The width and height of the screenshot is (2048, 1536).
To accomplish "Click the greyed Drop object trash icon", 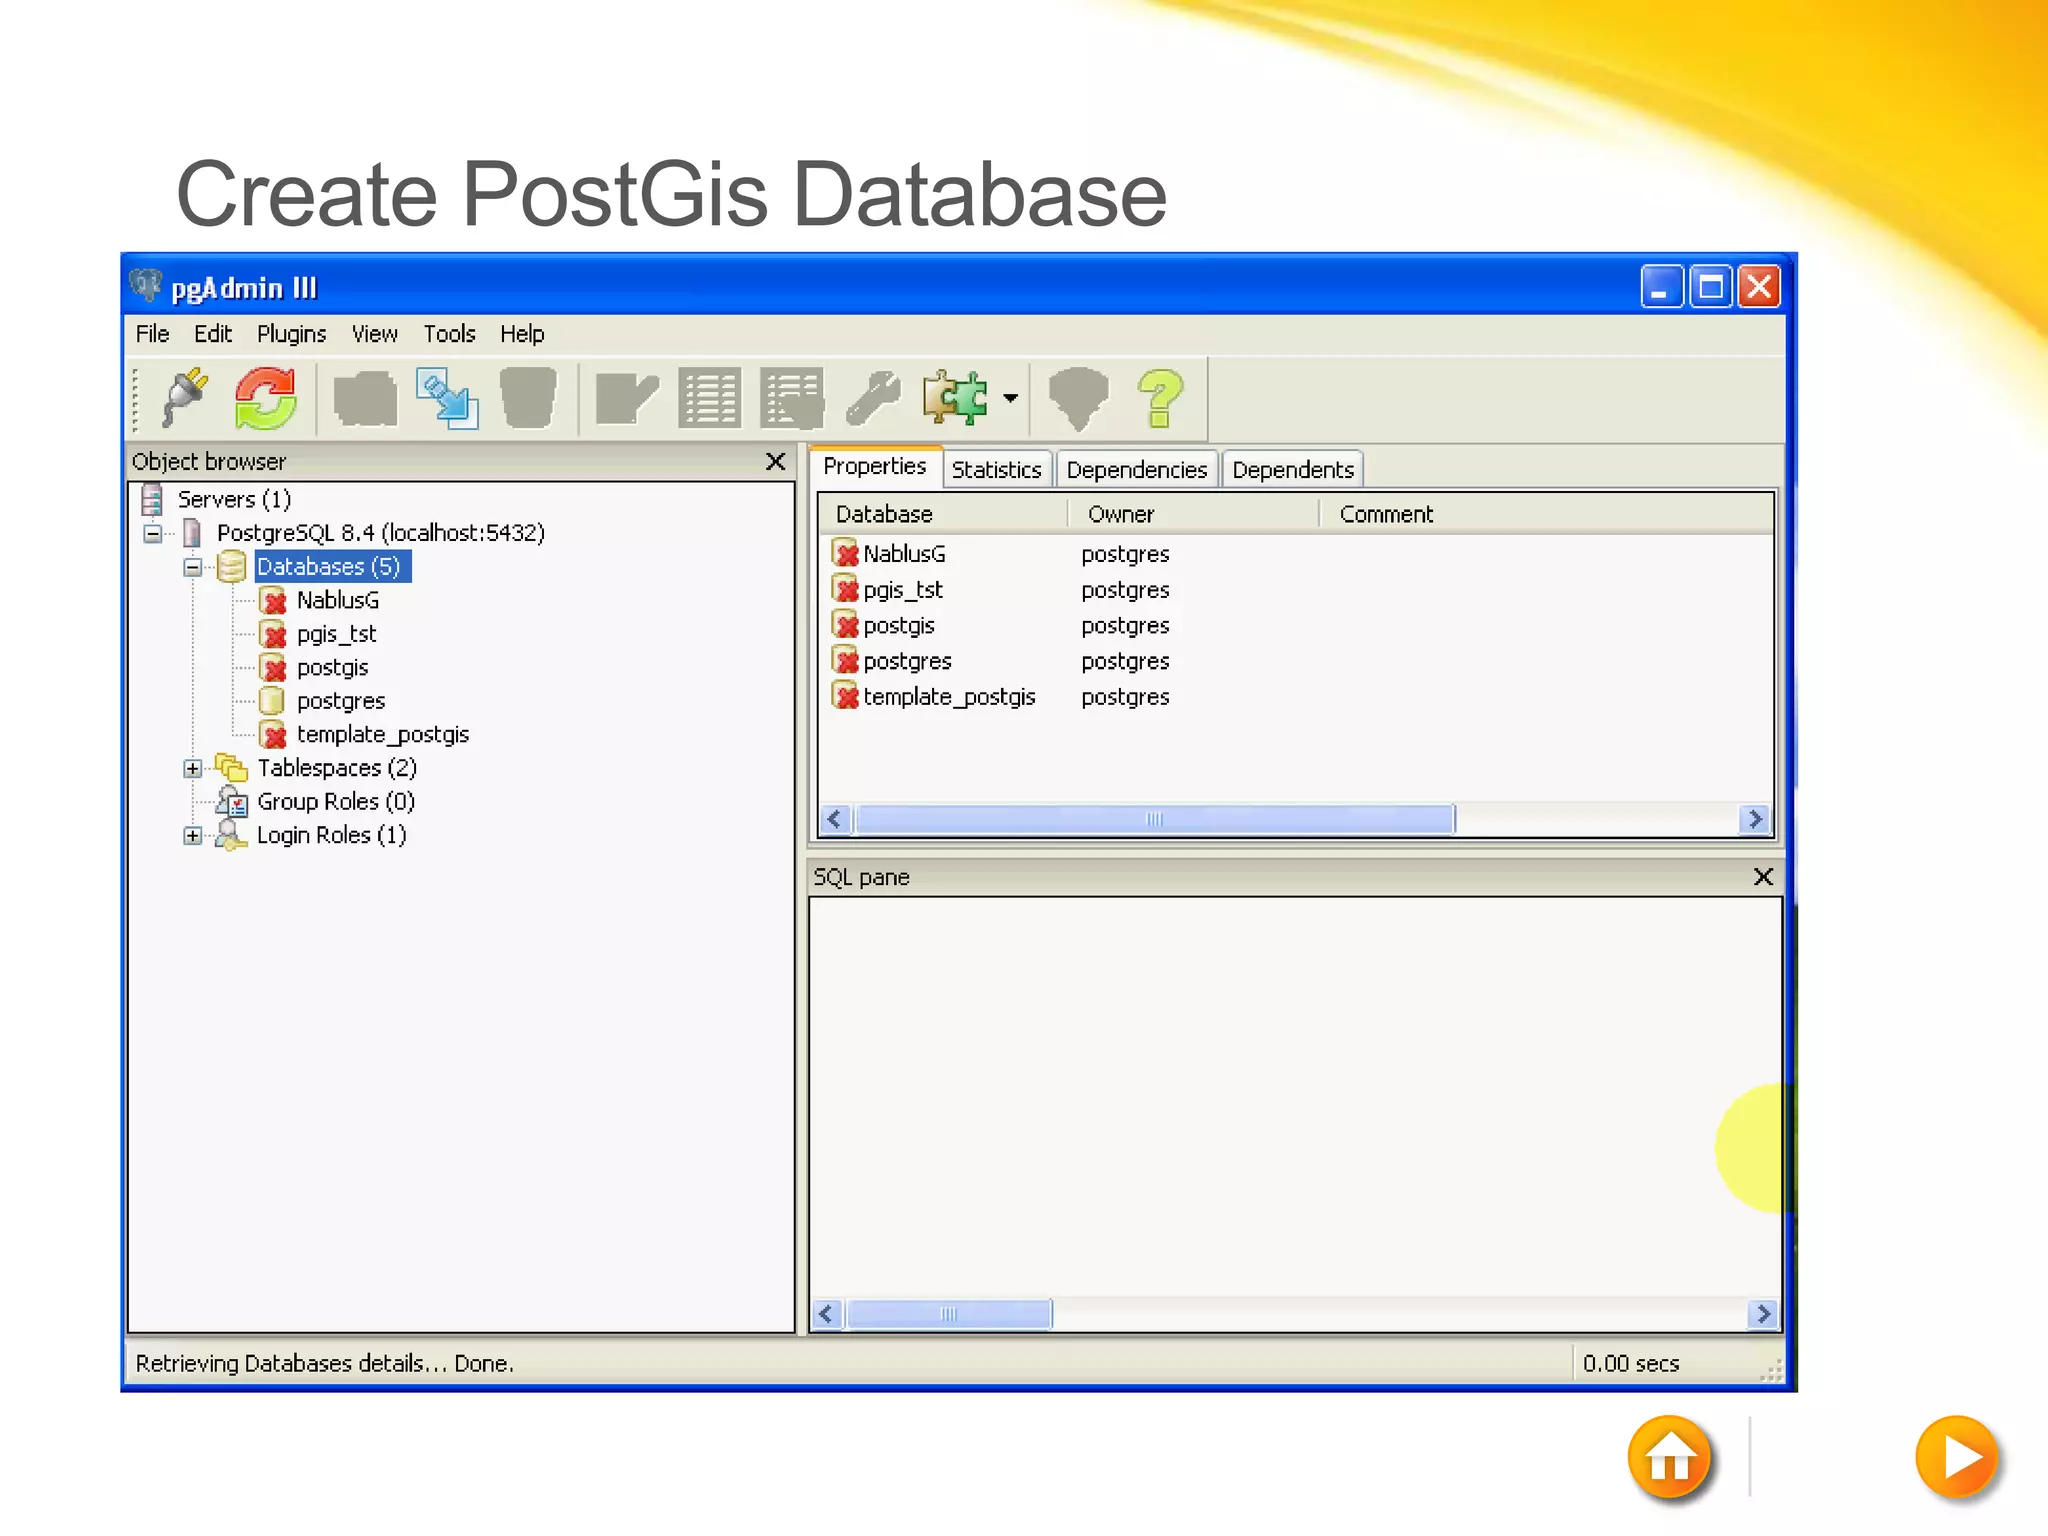I will (528, 398).
